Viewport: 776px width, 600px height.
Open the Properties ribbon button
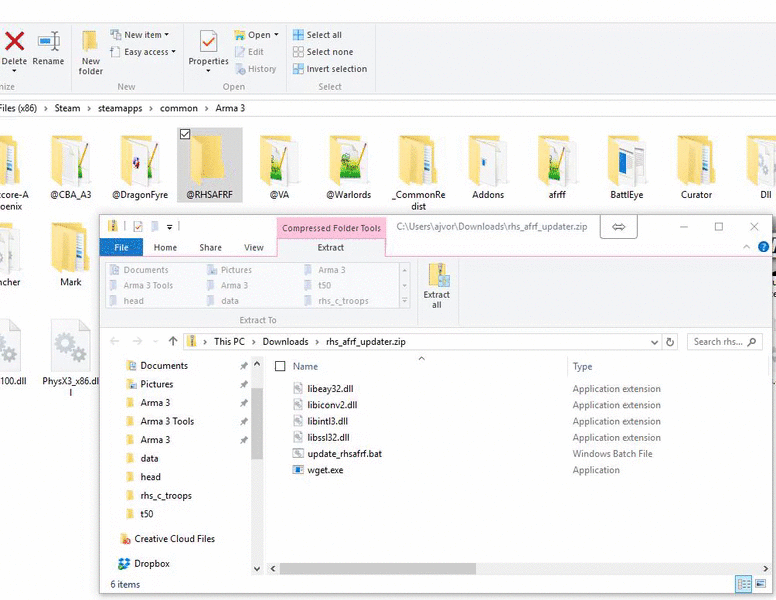208,52
